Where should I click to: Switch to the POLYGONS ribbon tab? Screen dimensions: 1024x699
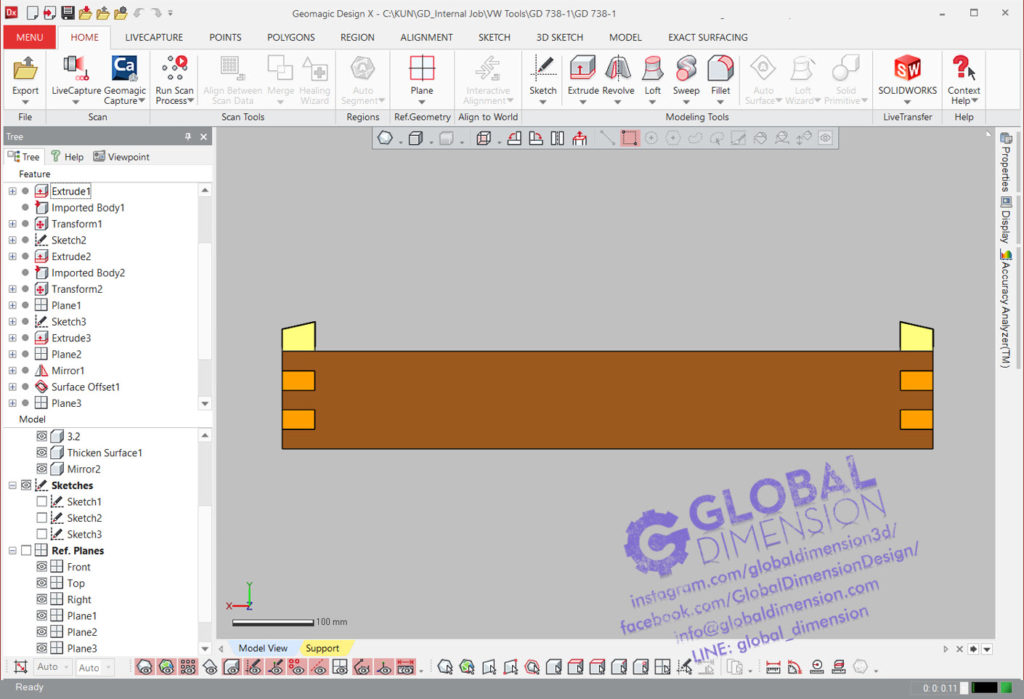pos(291,37)
